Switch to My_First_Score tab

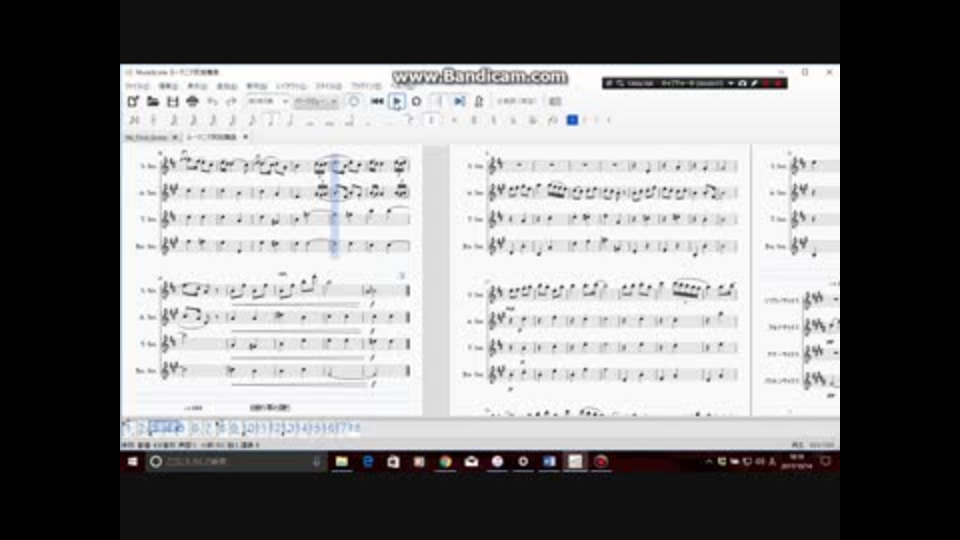pos(146,137)
